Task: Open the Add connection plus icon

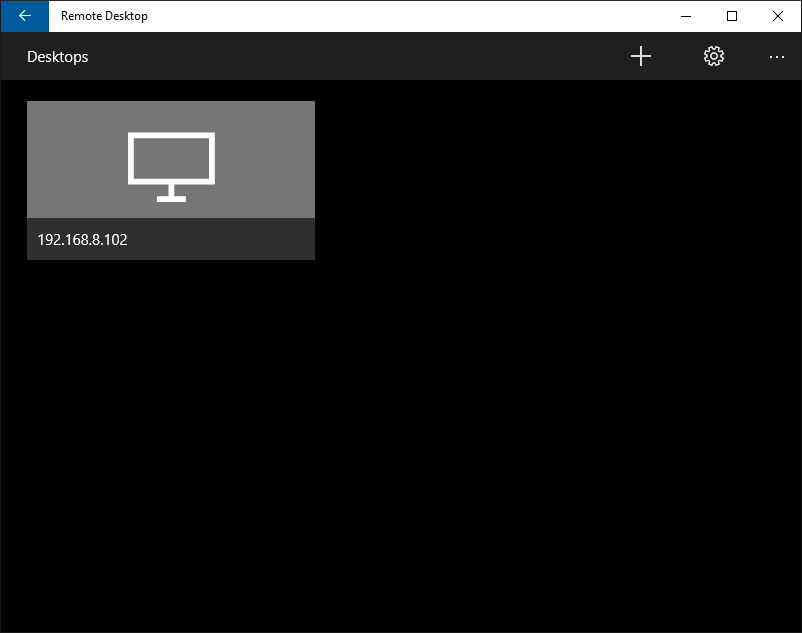Action: pyautogui.click(x=641, y=56)
